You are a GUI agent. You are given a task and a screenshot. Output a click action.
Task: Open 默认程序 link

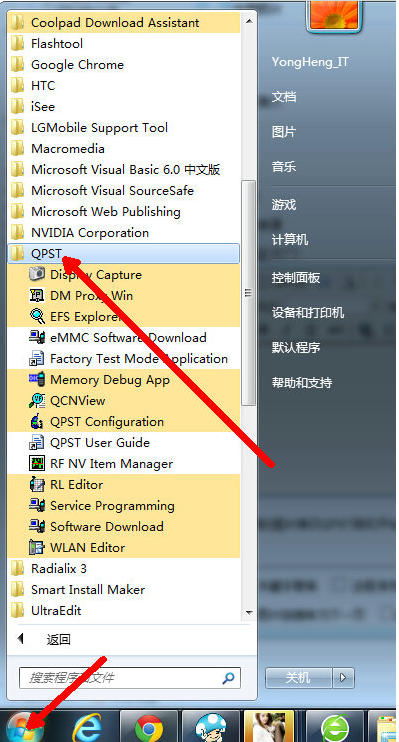[296, 348]
